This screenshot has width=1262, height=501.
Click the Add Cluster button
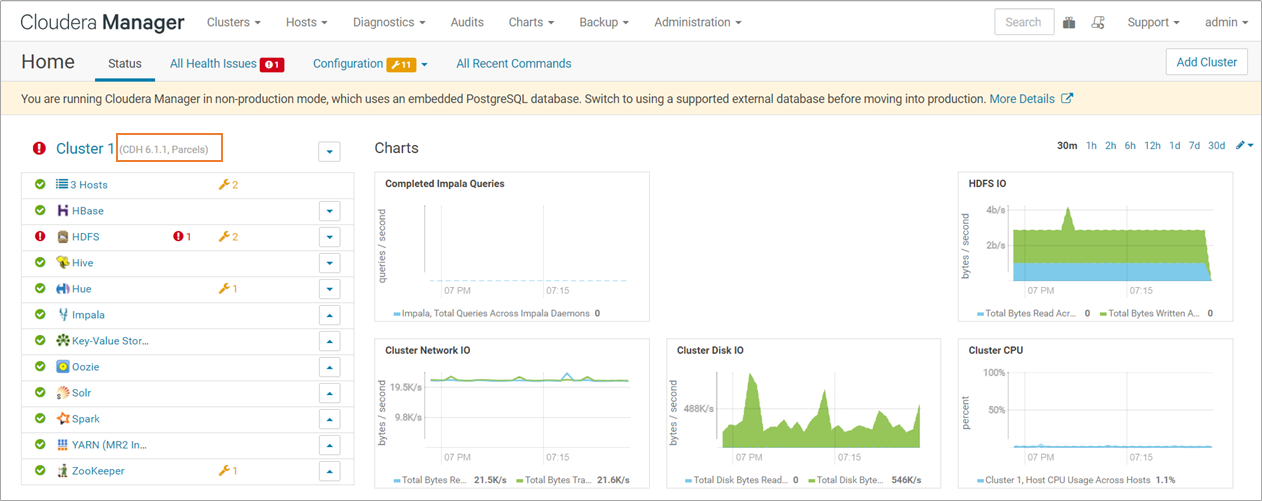tap(1207, 62)
